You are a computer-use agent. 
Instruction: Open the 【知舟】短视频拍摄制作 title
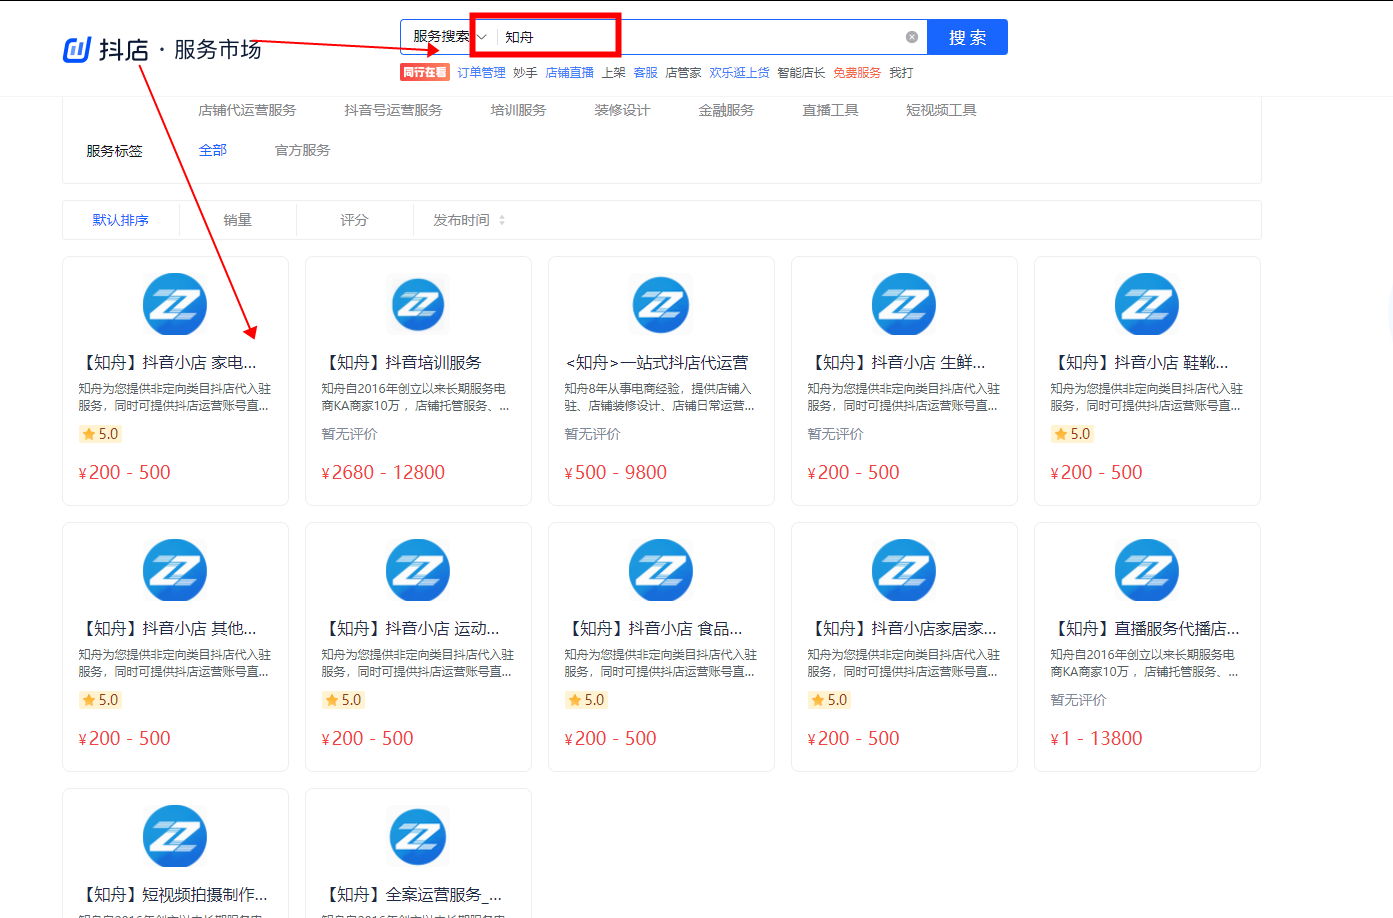pos(174,895)
